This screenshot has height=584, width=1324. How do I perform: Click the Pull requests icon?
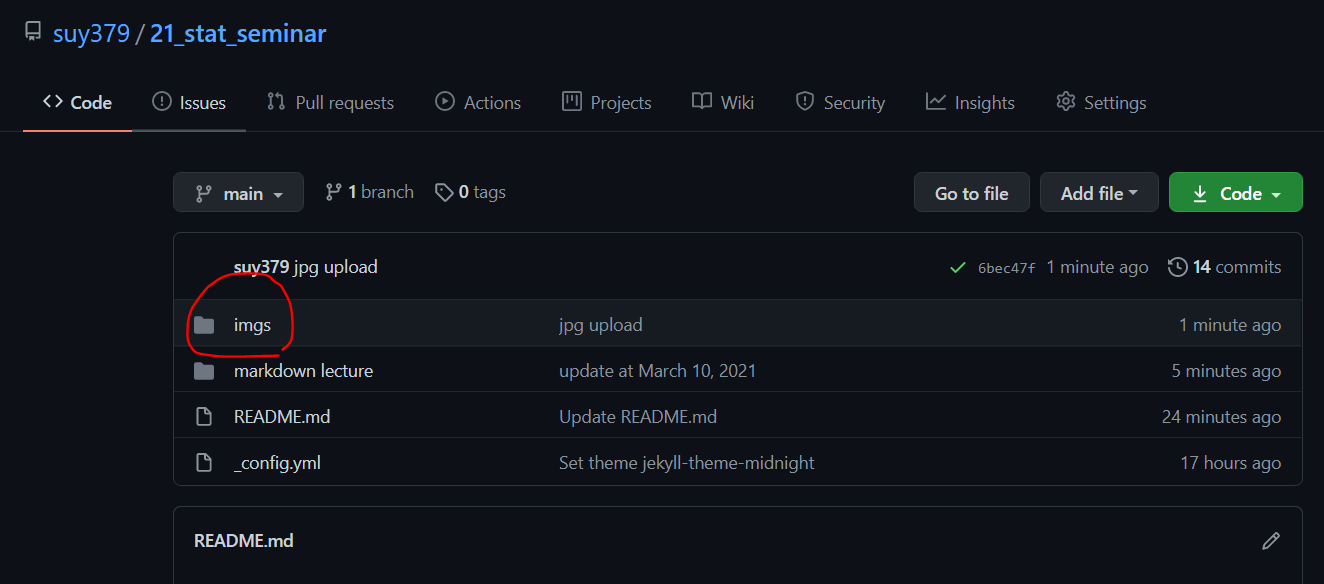[x=276, y=102]
